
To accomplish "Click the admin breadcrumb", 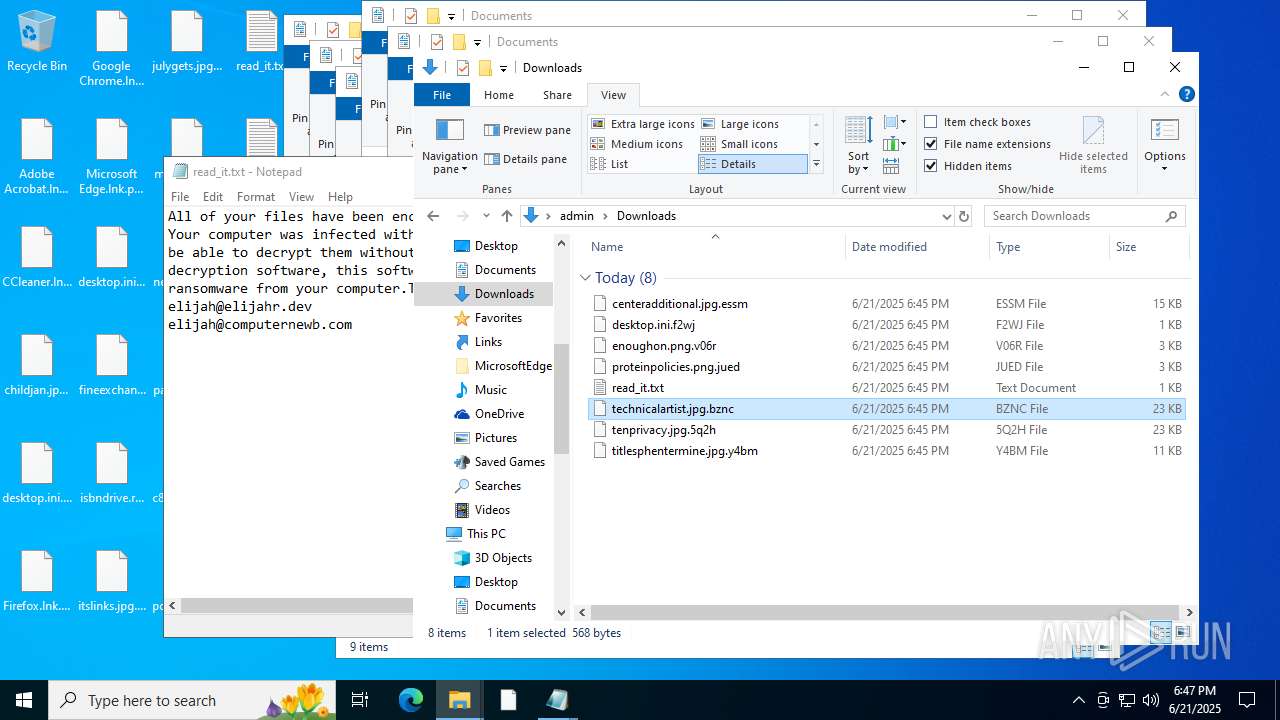I will click(x=576, y=216).
